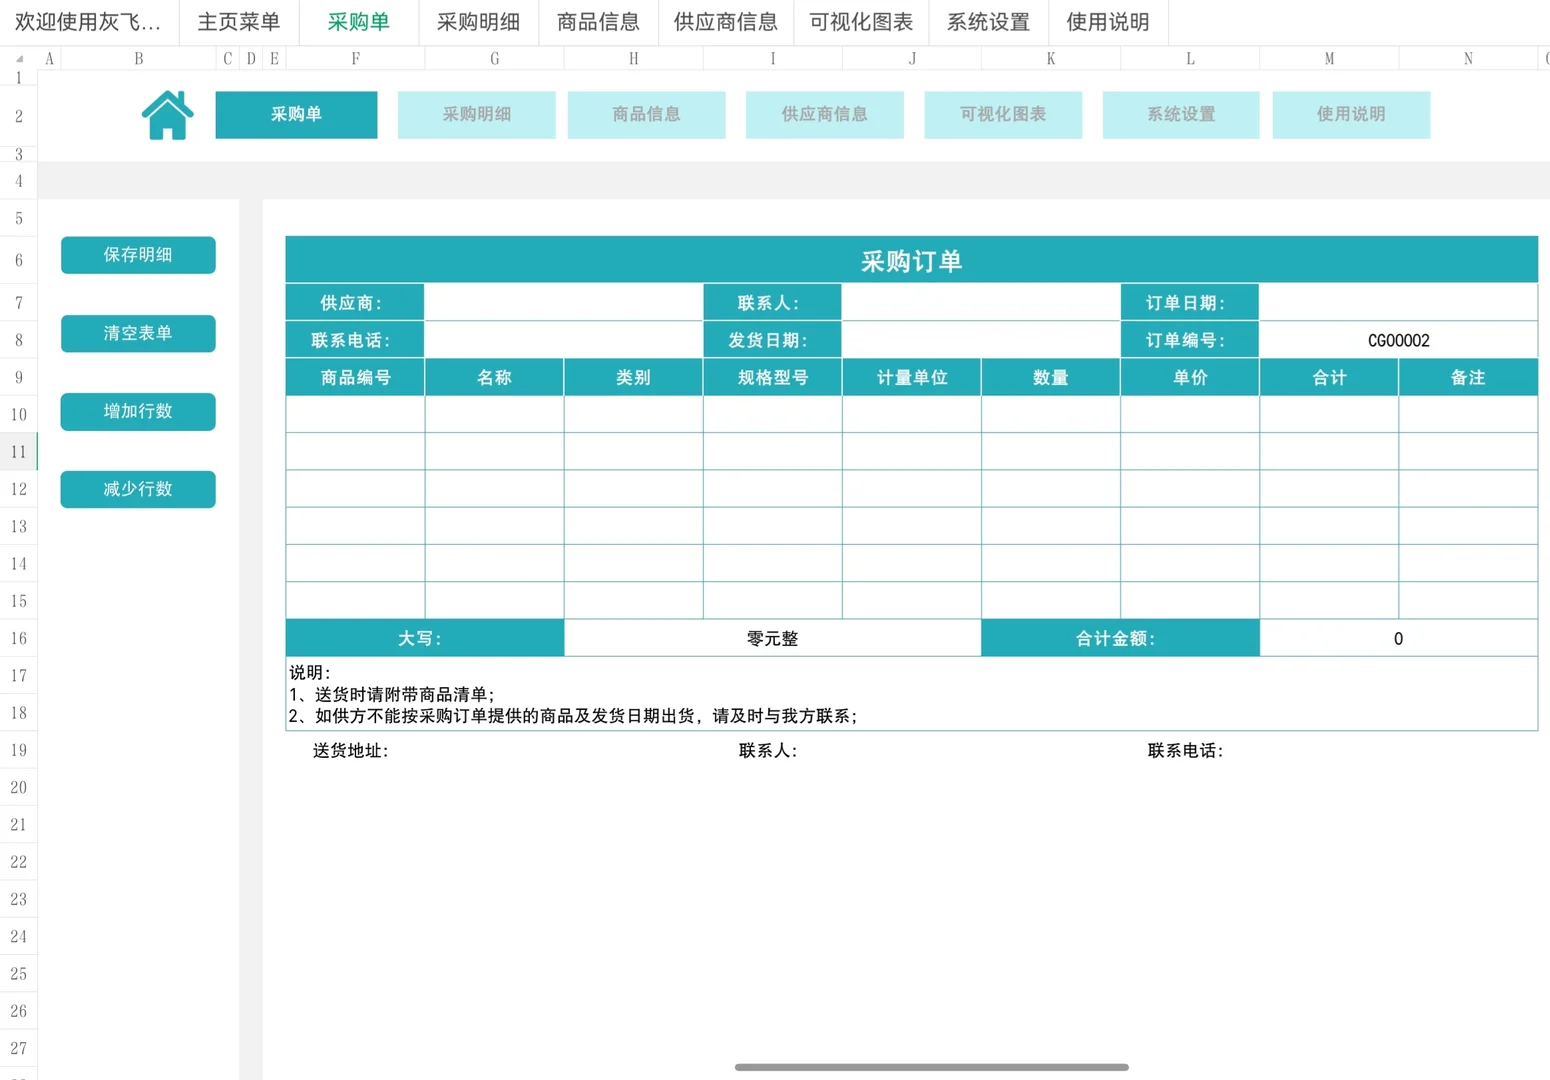Click 保存明细 in the left sidebar
Screen dimensions: 1550x1080
[137, 255]
